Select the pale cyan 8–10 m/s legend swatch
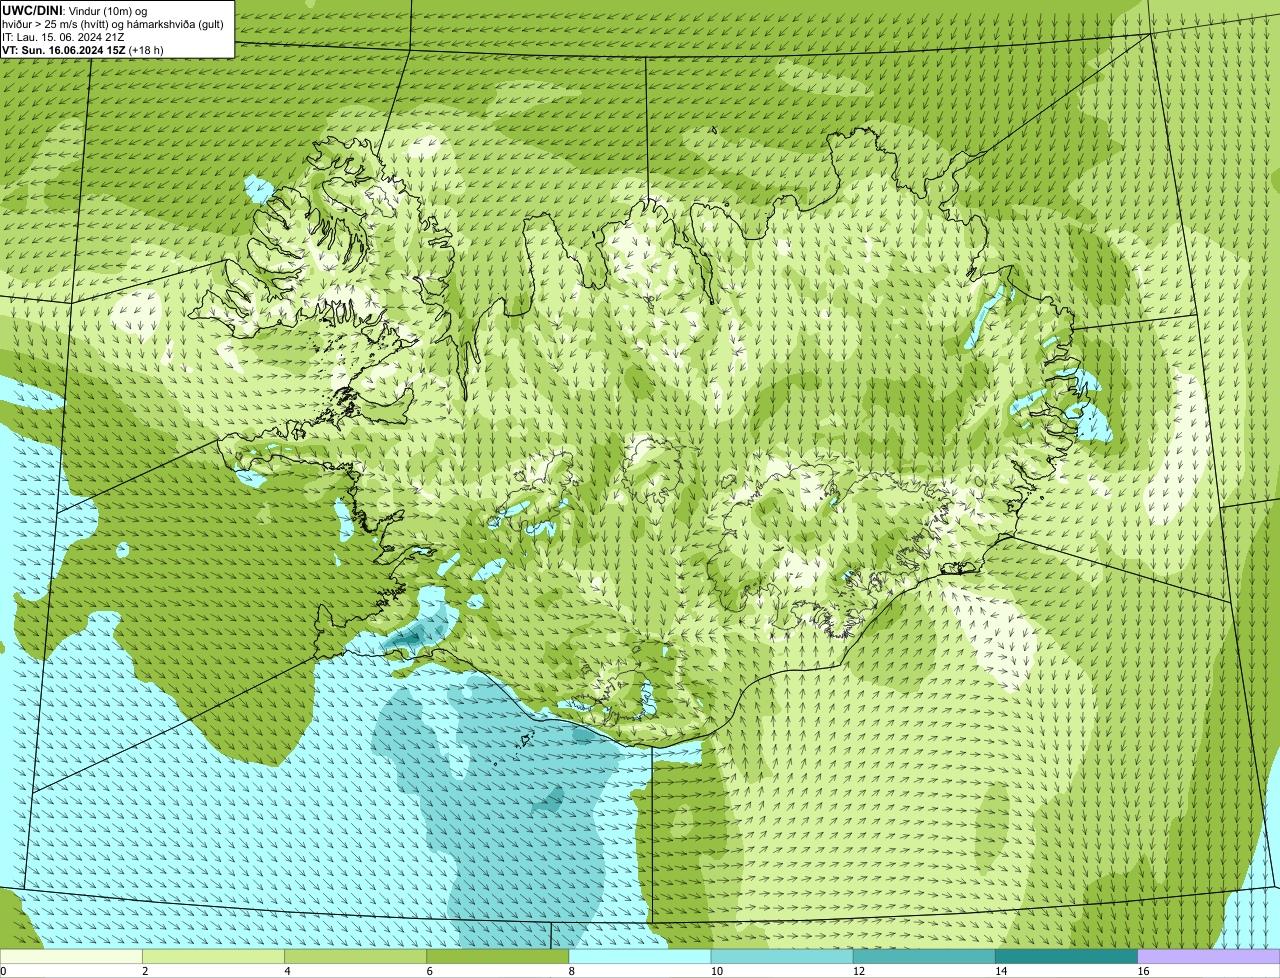The image size is (1280, 978). click(x=640, y=956)
